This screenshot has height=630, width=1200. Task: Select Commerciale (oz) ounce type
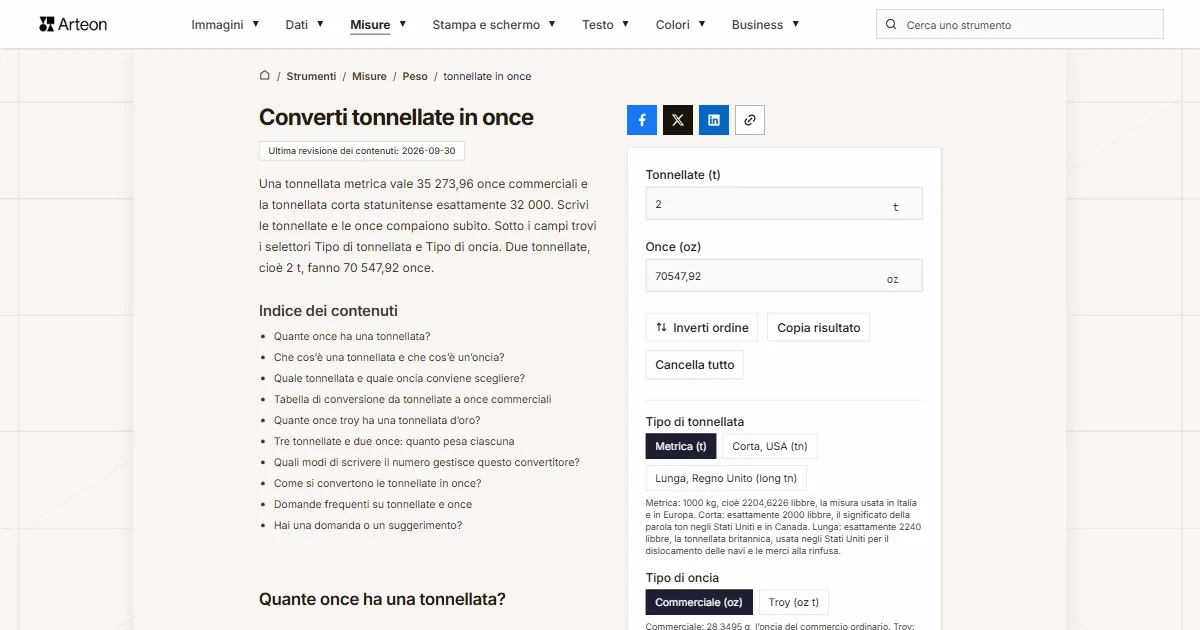699,602
